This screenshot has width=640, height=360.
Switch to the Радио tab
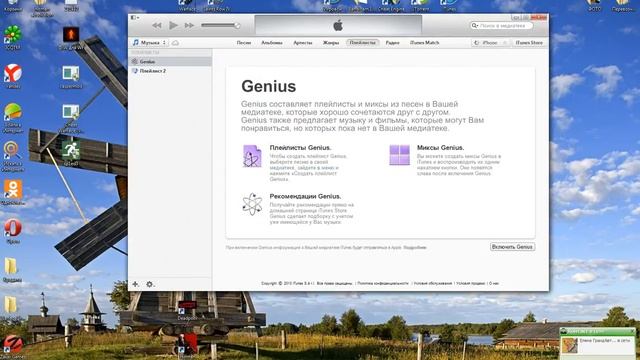tap(393, 42)
